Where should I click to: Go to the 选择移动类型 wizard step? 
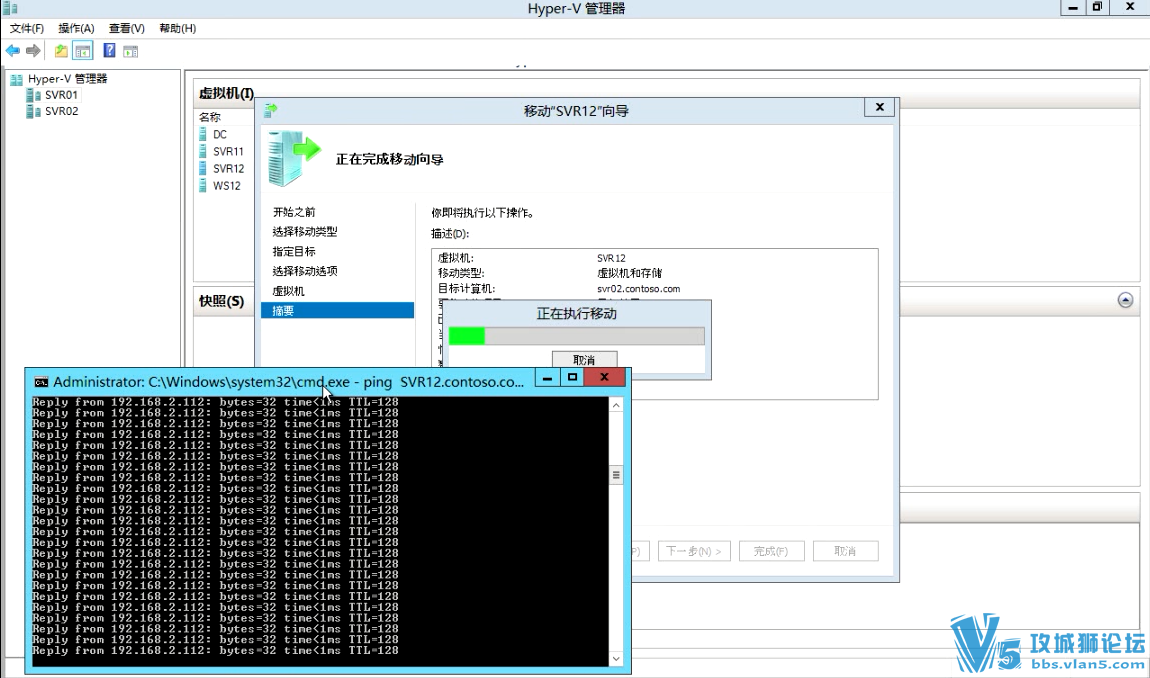(305, 232)
